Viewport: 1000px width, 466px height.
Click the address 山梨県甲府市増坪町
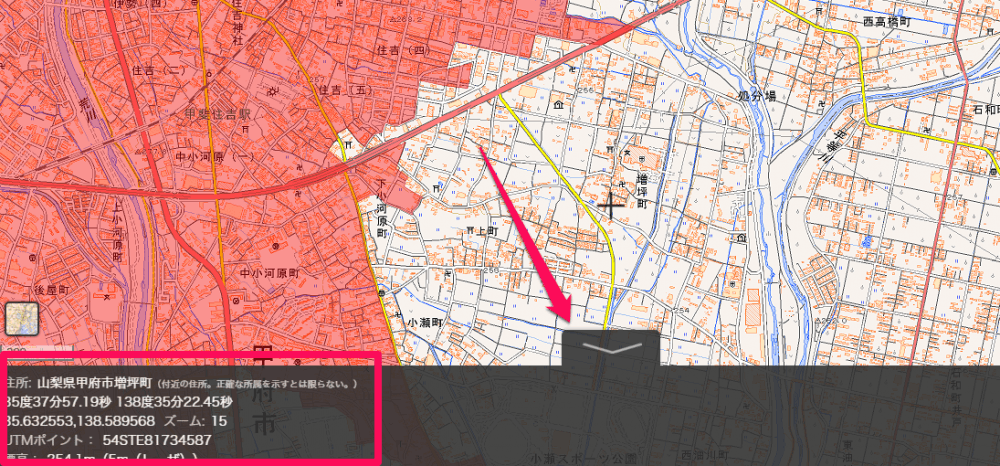(94, 384)
